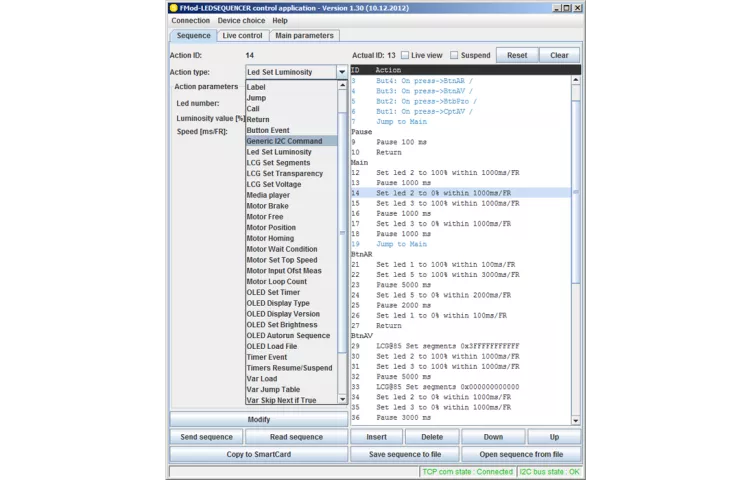Click Save sequence to file
Screen dimensions: 750x480
point(405,454)
